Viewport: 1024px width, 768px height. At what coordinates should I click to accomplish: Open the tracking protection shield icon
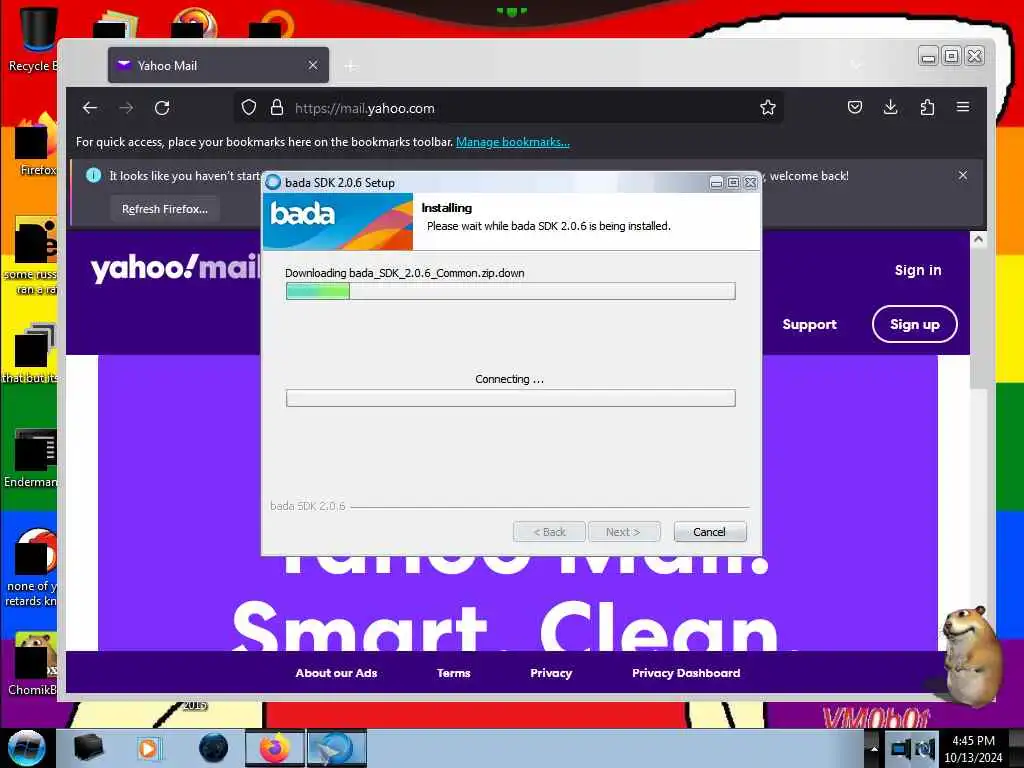[249, 107]
